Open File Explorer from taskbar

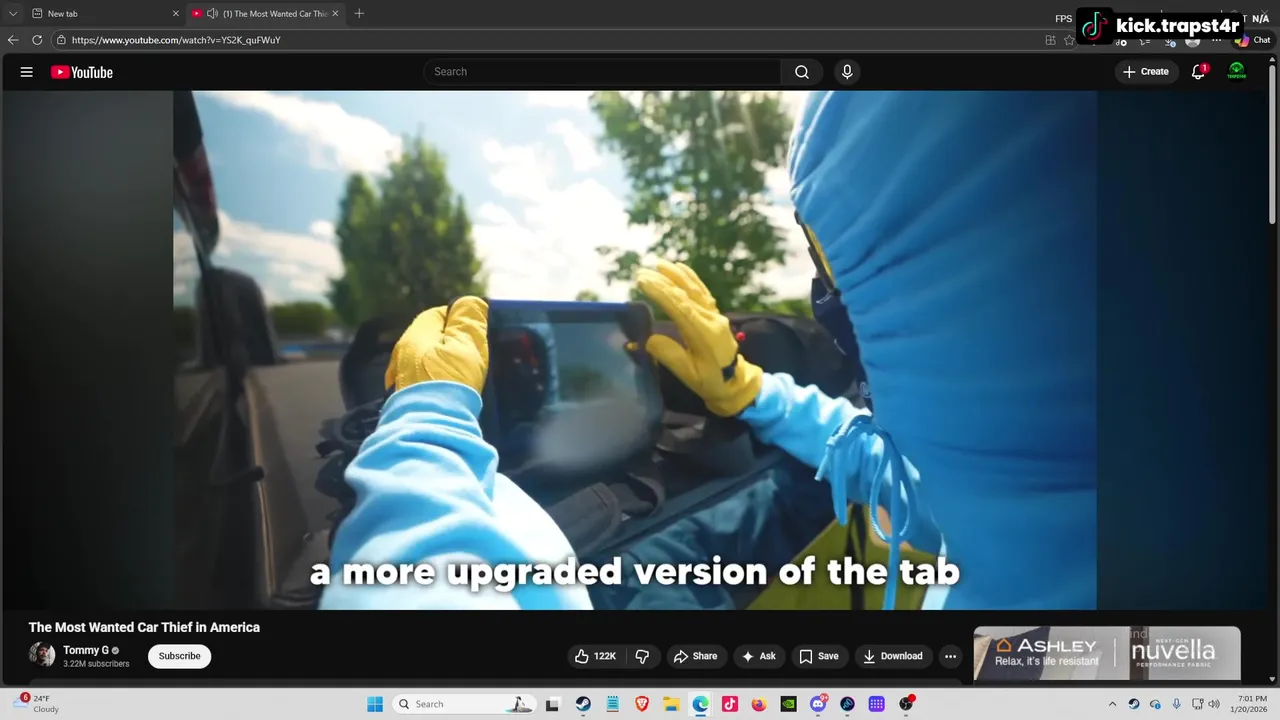pyautogui.click(x=671, y=704)
